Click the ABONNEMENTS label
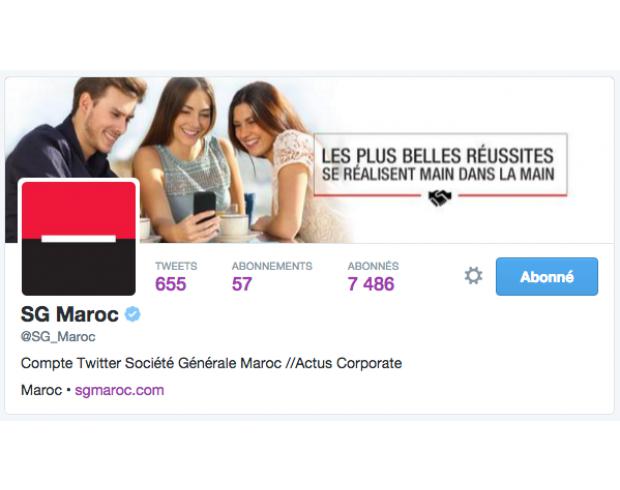 coord(272,266)
